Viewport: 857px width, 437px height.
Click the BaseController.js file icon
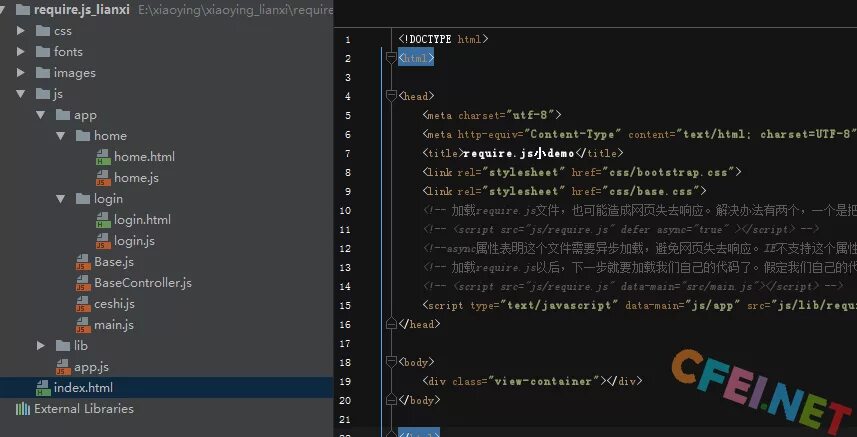pyautogui.click(x=83, y=283)
